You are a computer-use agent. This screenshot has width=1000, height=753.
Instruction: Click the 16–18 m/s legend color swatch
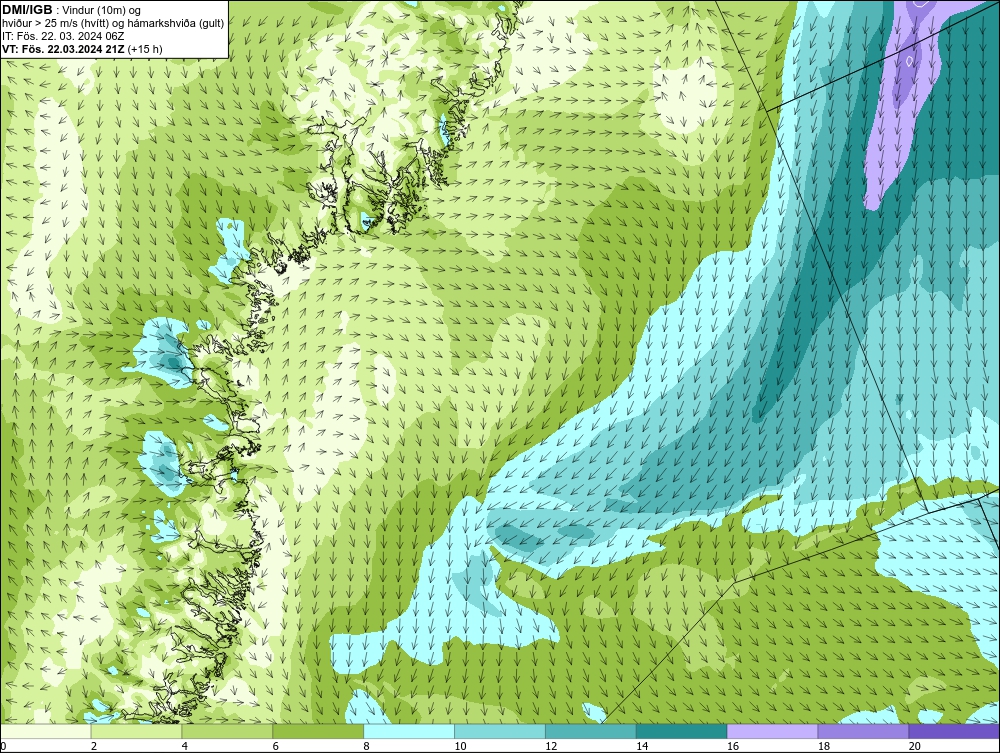point(772,731)
